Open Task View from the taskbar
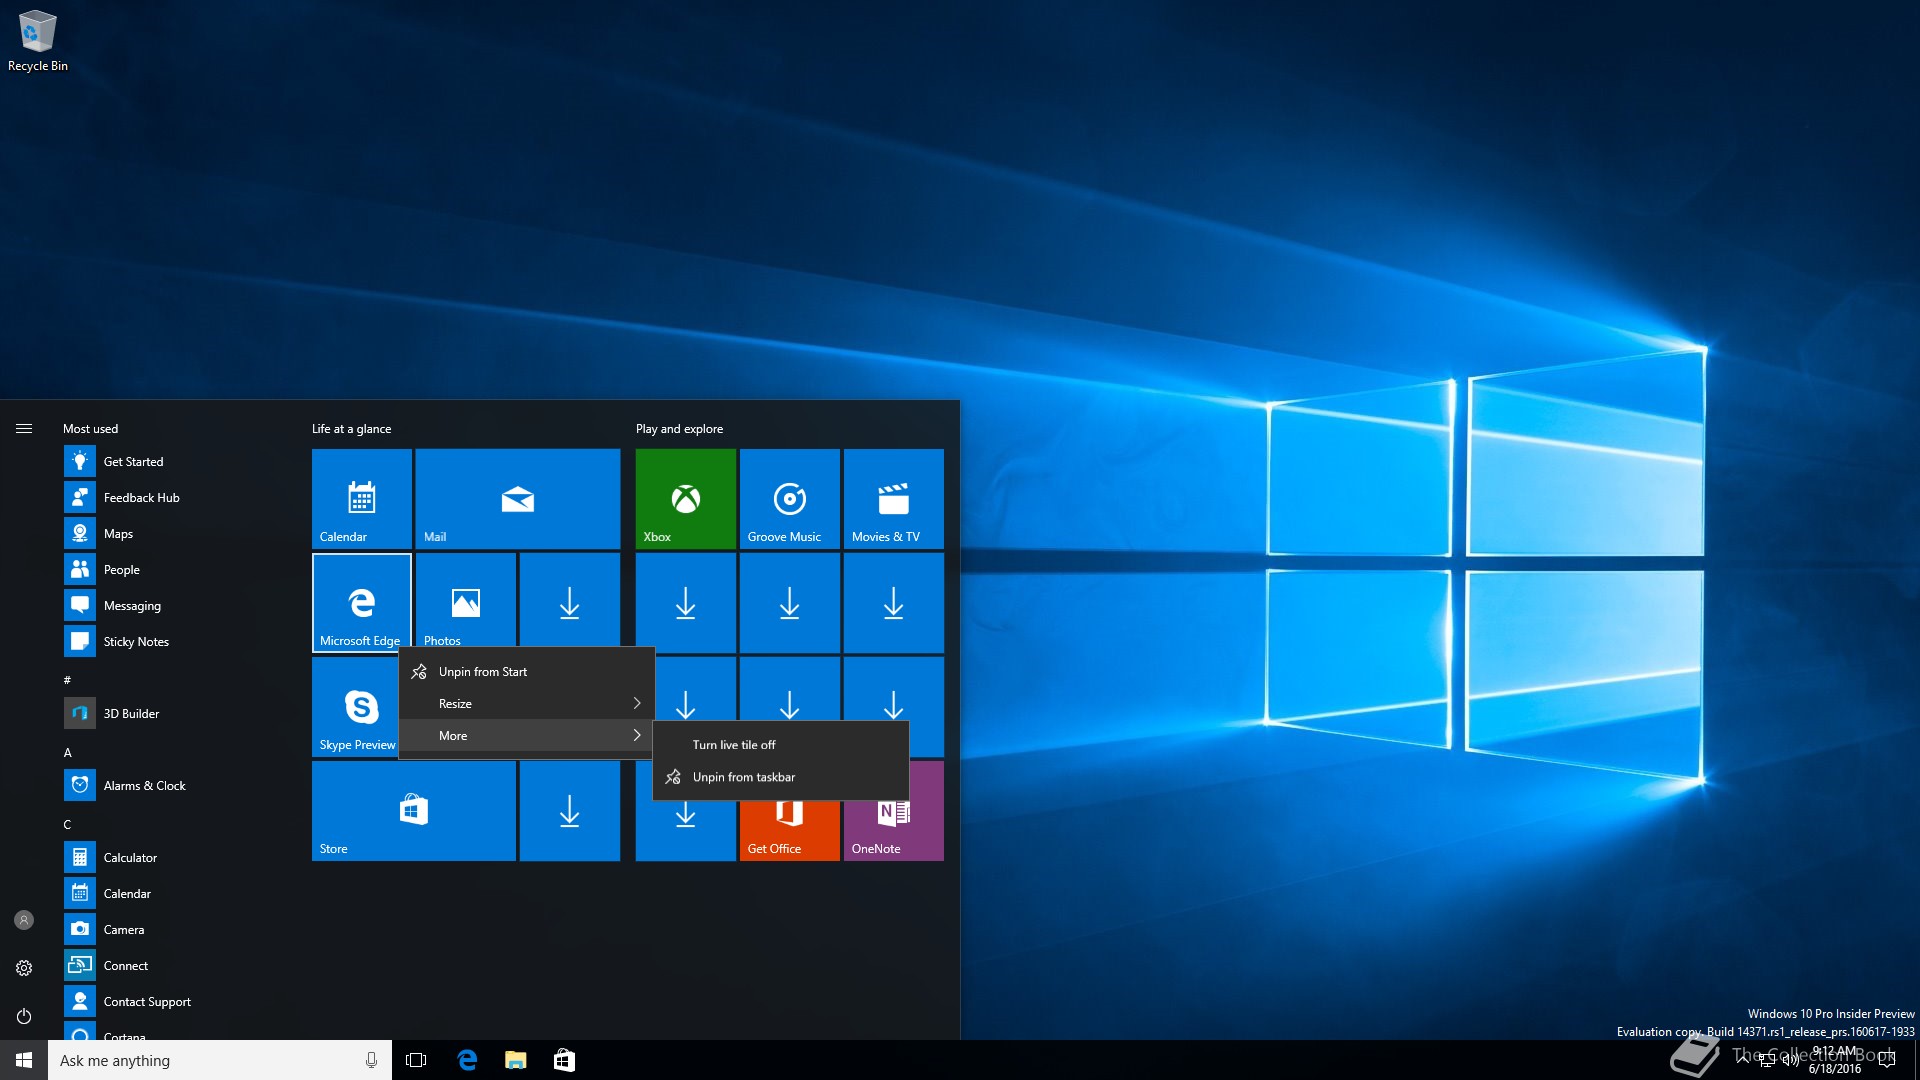This screenshot has height=1080, width=1920. (x=416, y=1060)
